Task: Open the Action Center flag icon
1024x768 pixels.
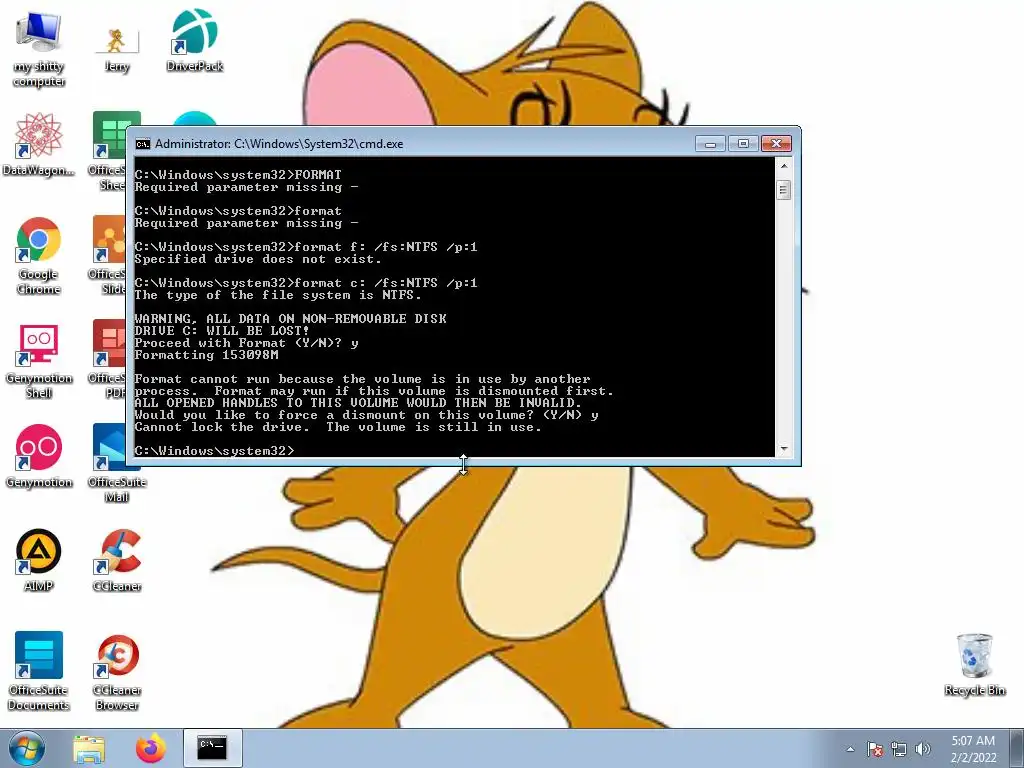Action: (x=875, y=749)
